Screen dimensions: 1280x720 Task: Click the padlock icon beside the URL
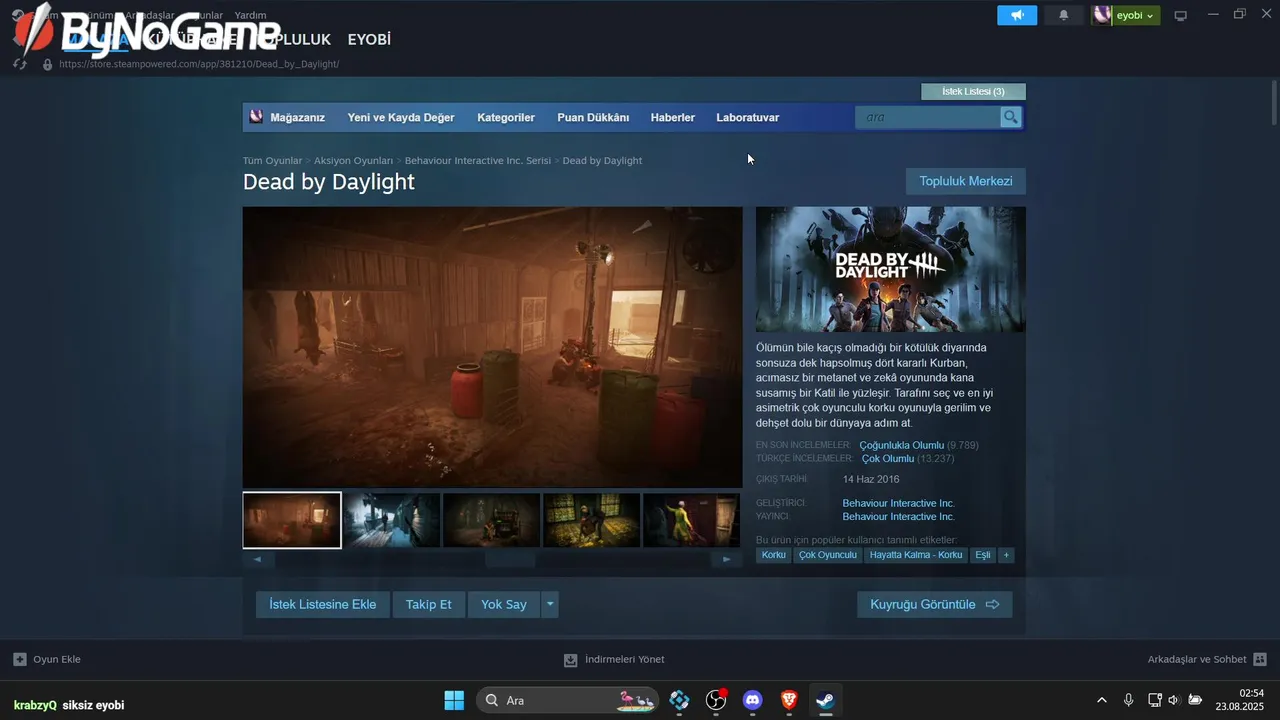47,64
